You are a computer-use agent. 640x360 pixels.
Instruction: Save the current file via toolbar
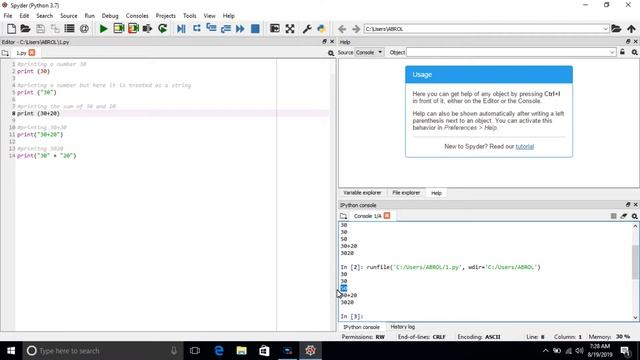(40, 29)
